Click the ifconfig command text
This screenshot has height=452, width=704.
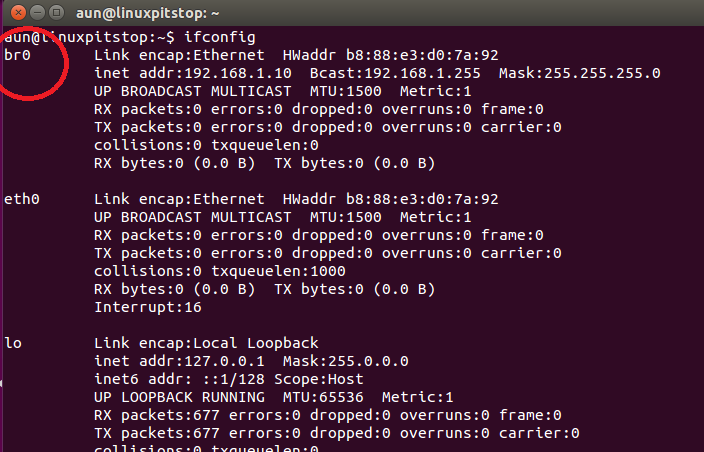click(x=220, y=37)
